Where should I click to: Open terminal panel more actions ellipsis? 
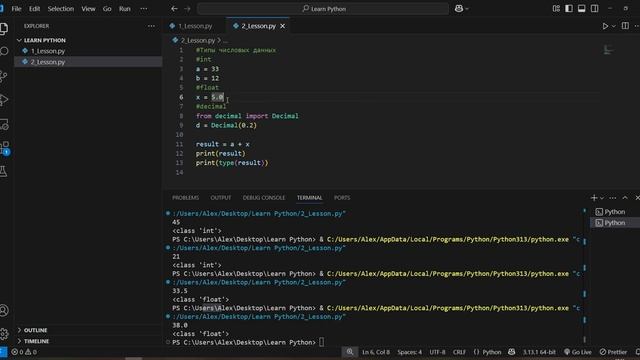pos(613,198)
